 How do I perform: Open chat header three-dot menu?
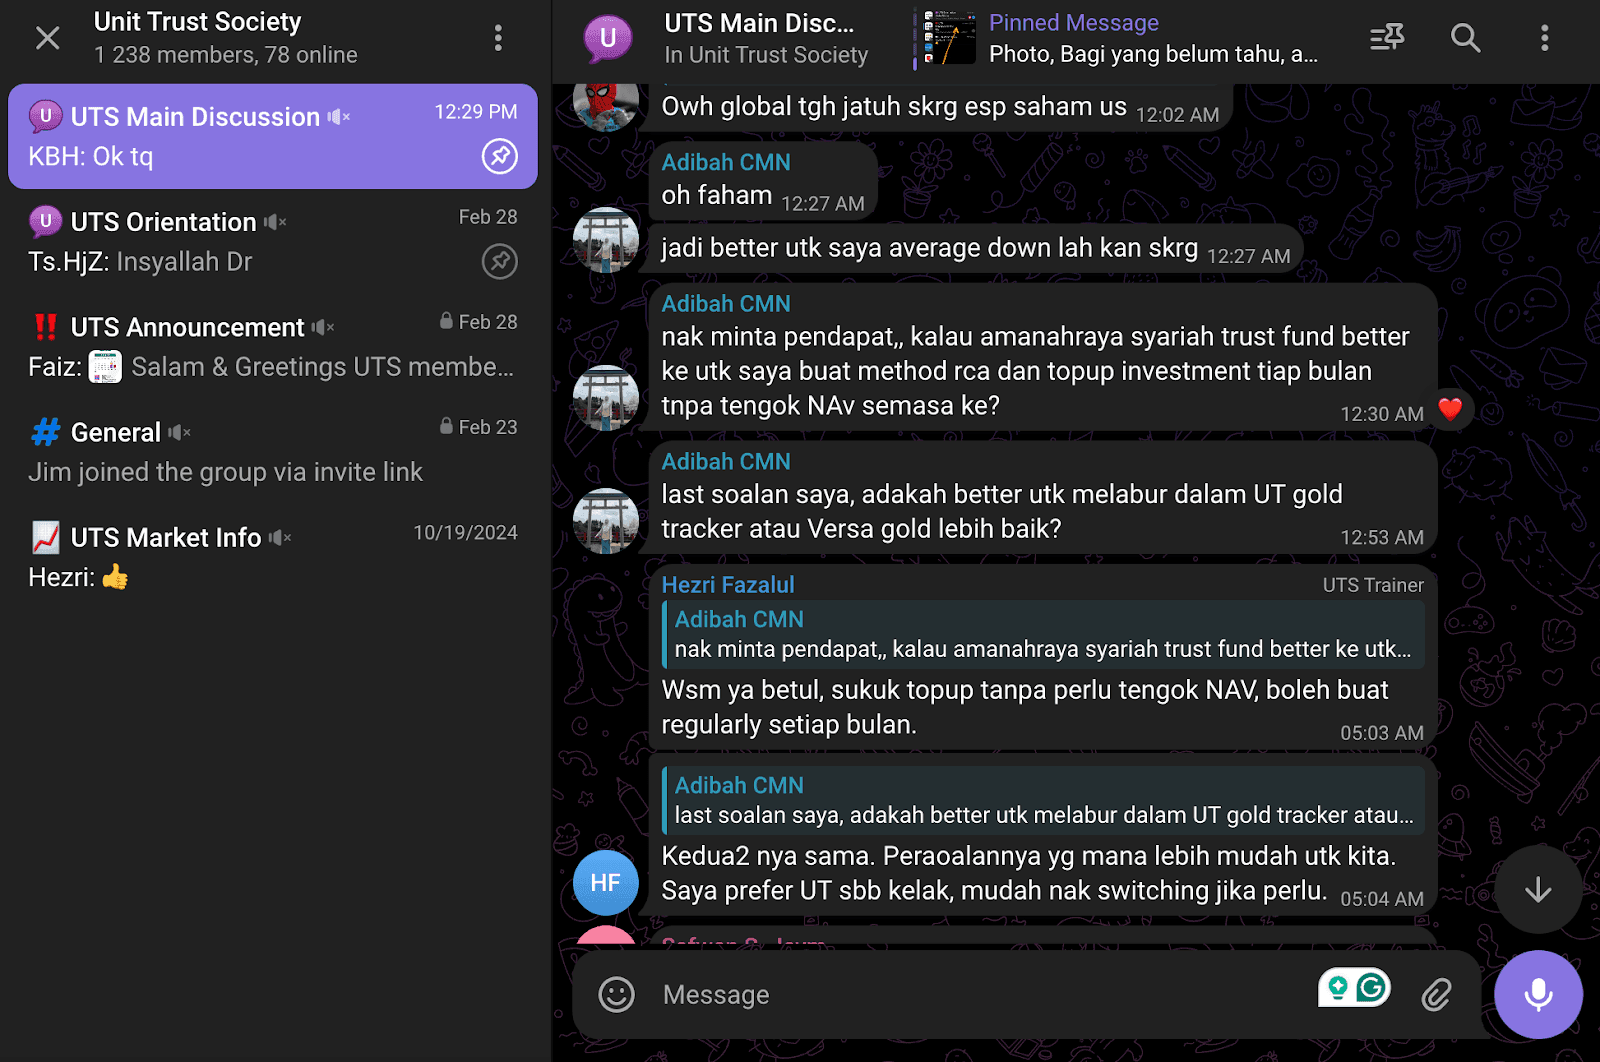click(x=1544, y=38)
